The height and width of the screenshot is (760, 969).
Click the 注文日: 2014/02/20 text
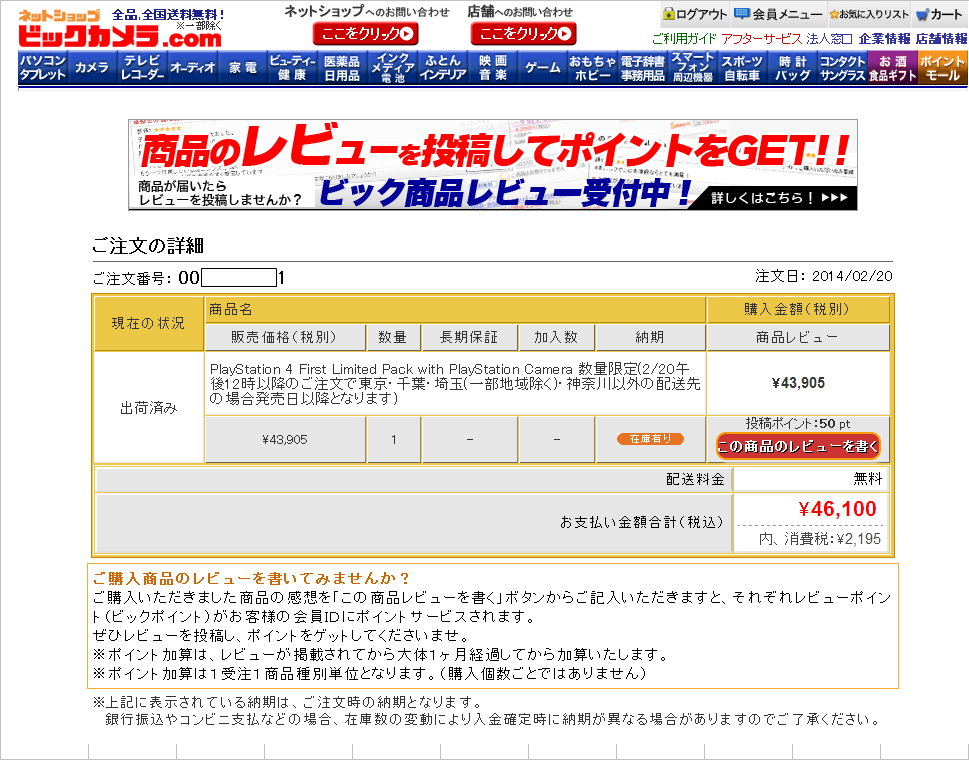pos(823,276)
